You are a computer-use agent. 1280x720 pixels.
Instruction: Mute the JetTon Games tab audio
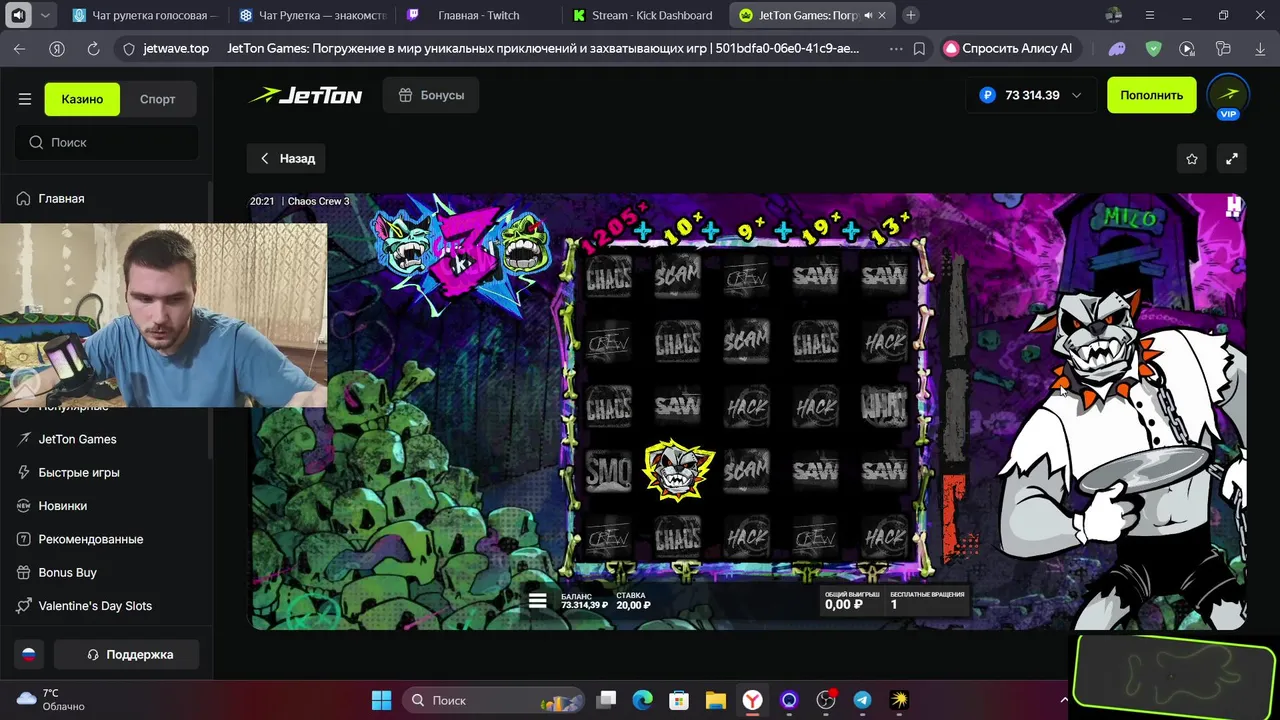click(x=868, y=15)
